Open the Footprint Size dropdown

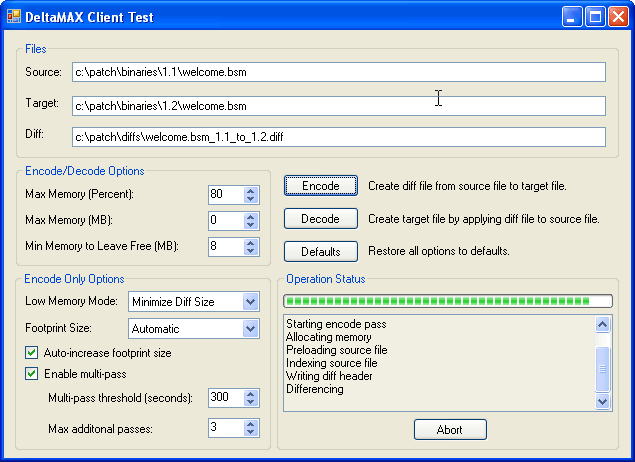point(251,329)
